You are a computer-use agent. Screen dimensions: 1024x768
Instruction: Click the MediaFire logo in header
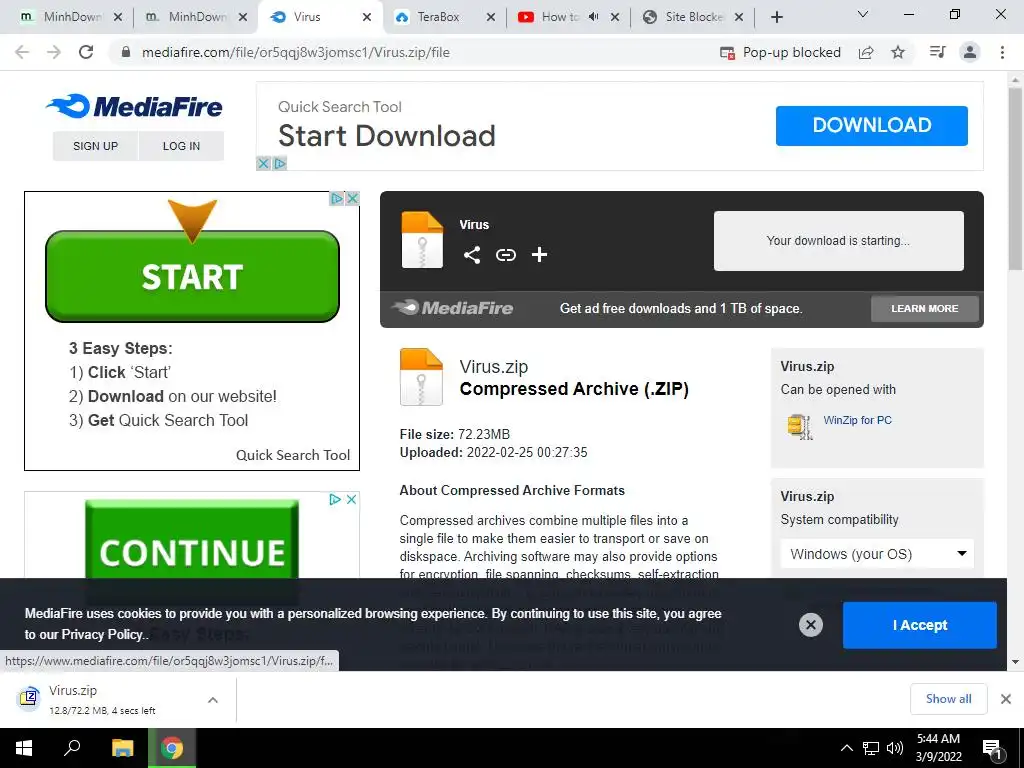click(x=135, y=106)
